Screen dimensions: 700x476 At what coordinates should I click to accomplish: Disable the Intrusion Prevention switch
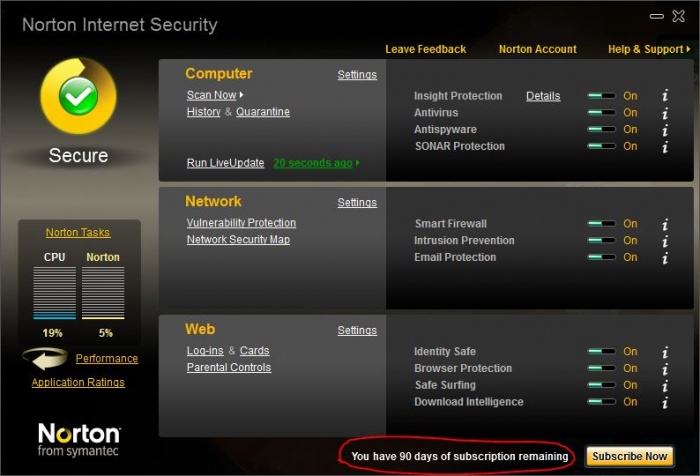[x=601, y=241]
